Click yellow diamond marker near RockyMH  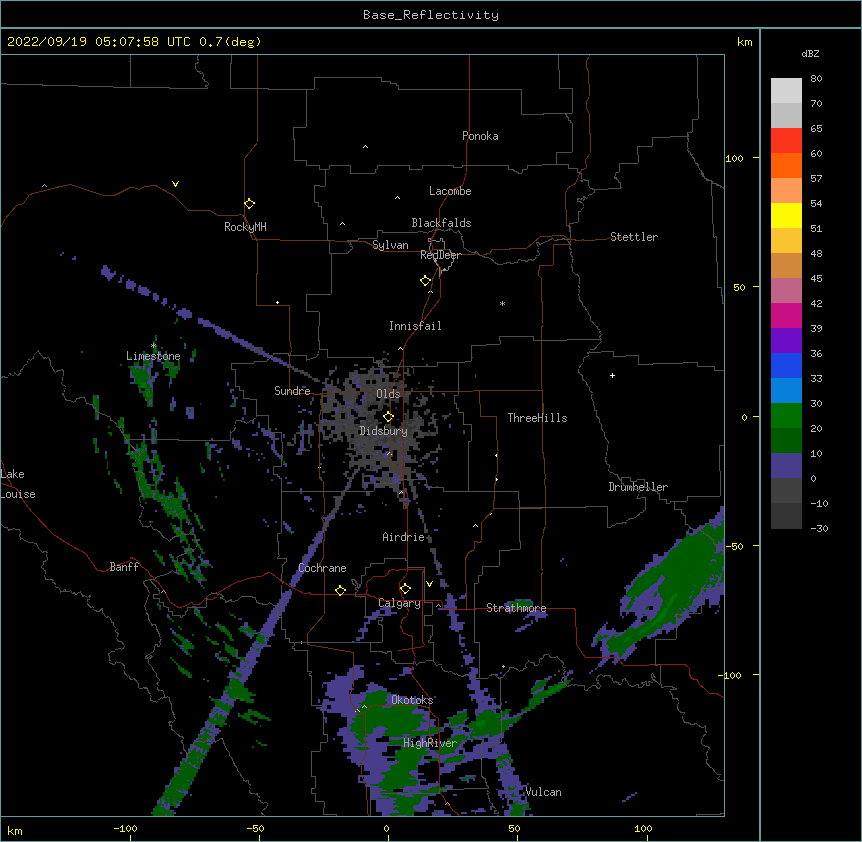(x=249, y=203)
